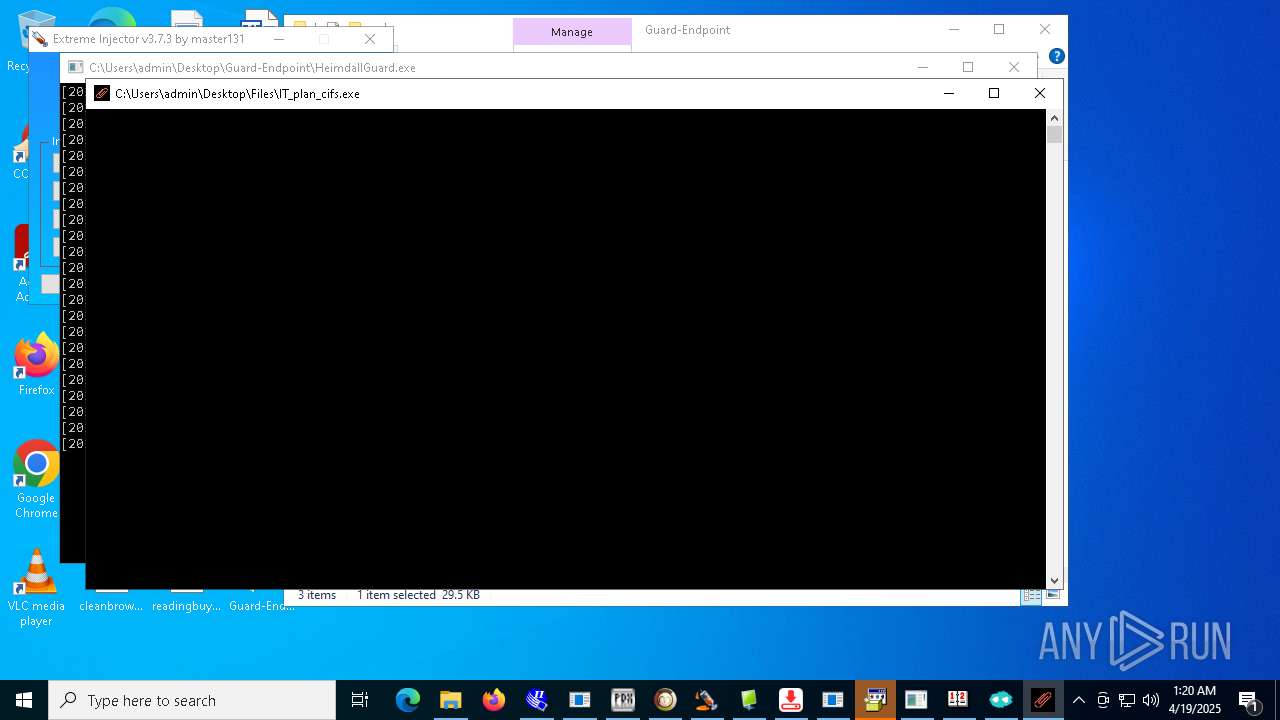Open Firefox from the desktop shortcut
This screenshot has height=720, width=1280.
point(36,365)
